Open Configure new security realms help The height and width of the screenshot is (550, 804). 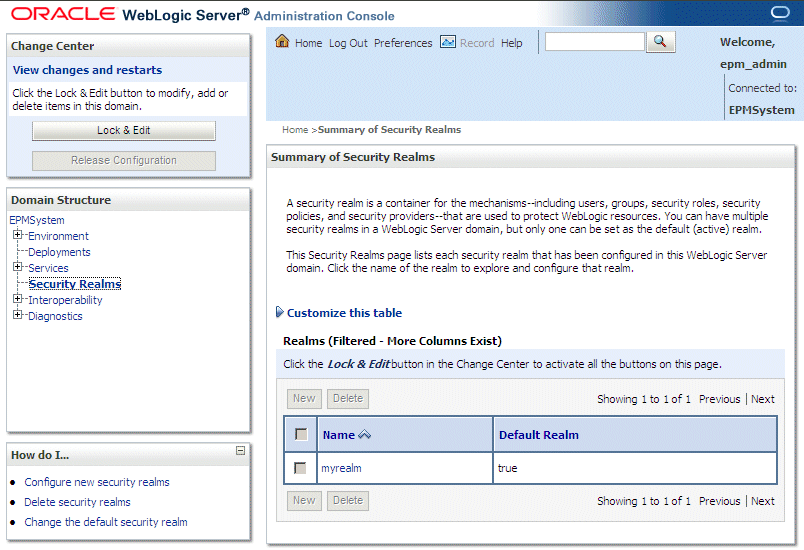click(x=97, y=482)
